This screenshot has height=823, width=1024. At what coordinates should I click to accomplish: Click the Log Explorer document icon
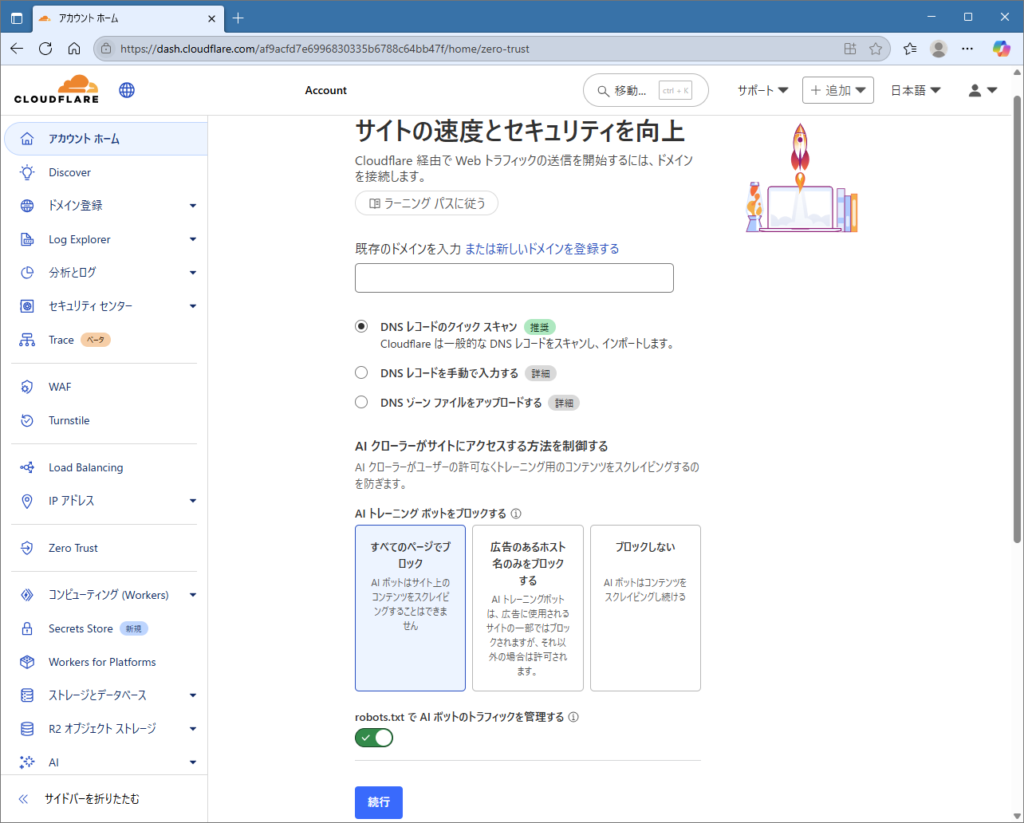click(27, 239)
